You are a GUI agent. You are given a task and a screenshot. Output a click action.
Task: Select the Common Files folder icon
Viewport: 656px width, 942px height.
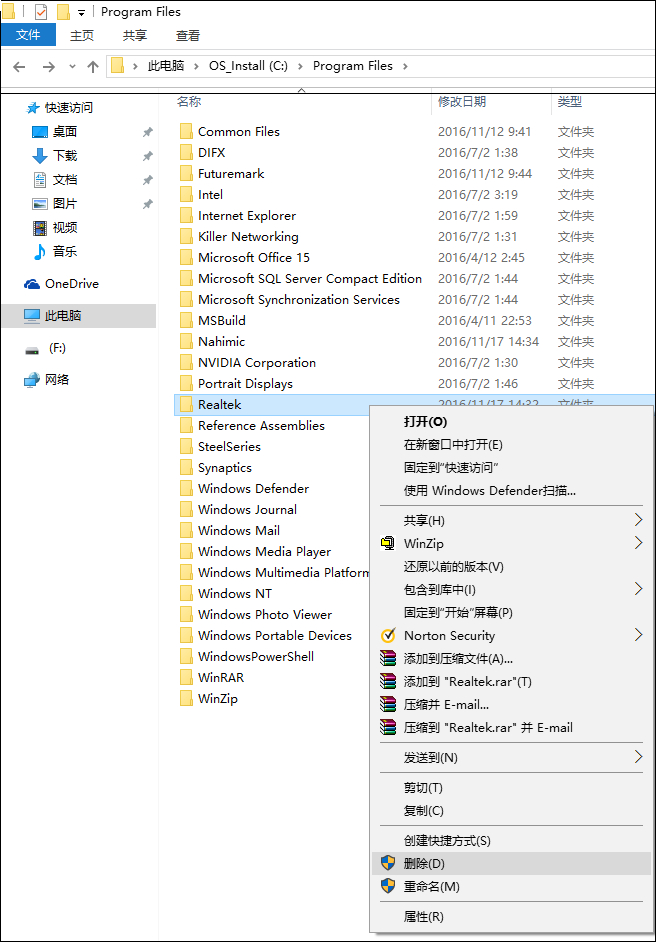tap(187, 132)
